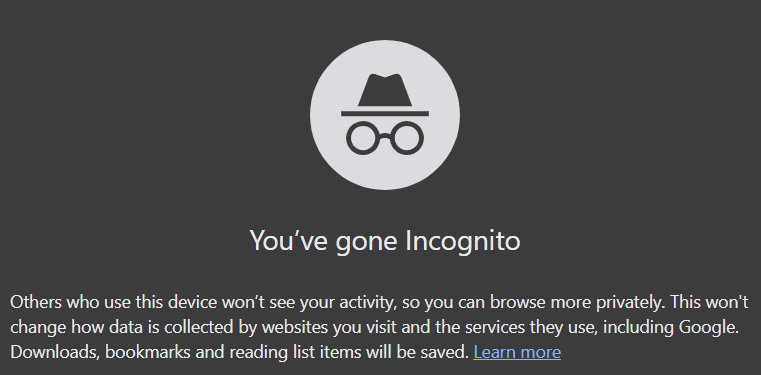Viewport: 761px width, 375px height.
Task: Click the right lens of the glasses
Action: tap(408, 138)
